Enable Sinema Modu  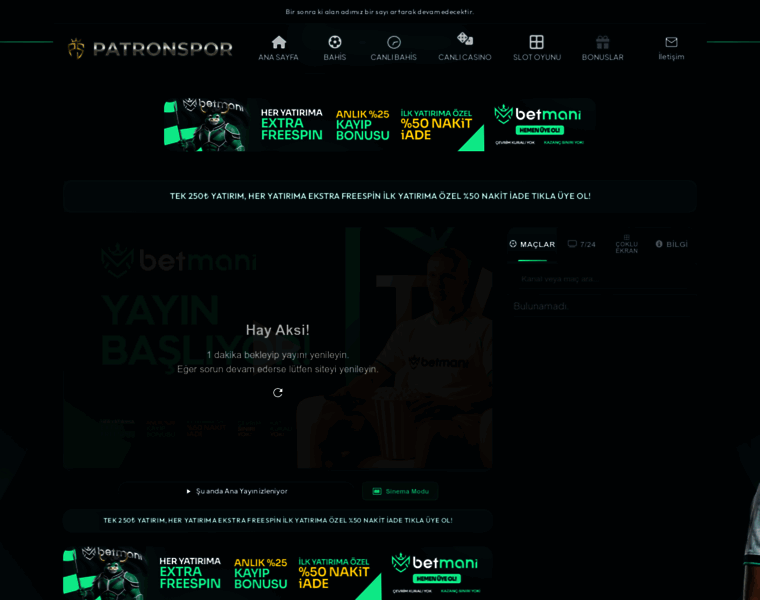tap(400, 491)
